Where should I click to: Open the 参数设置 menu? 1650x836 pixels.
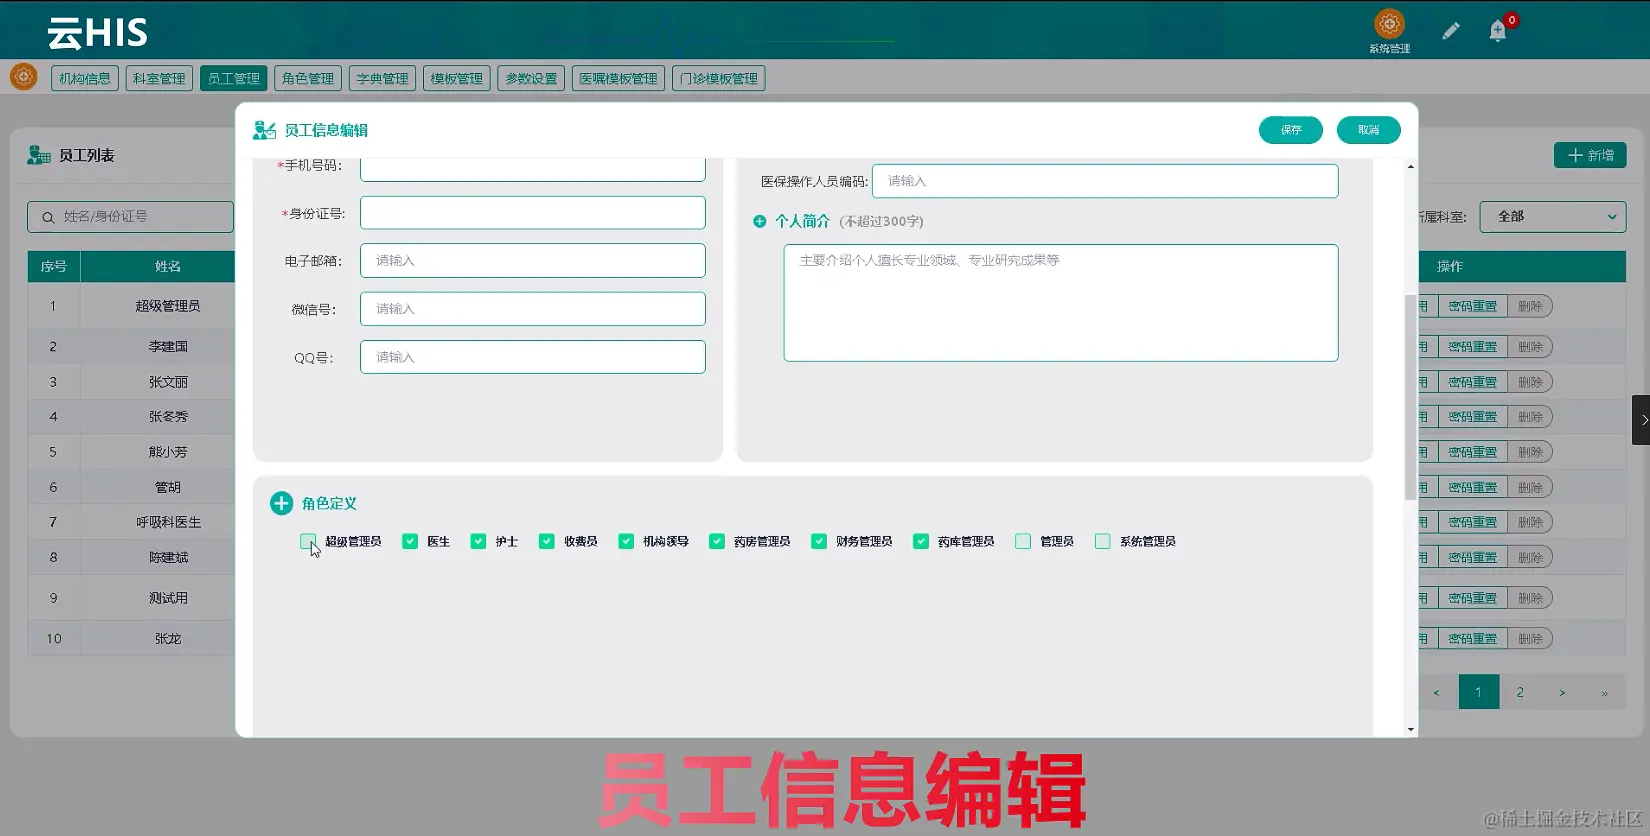click(x=531, y=78)
